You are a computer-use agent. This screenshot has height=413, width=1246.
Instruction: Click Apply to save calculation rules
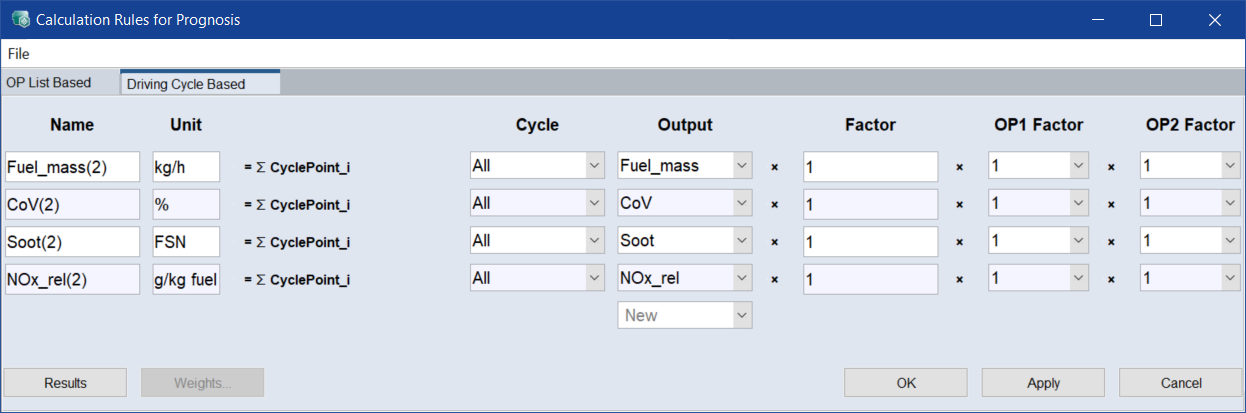pyautogui.click(x=1043, y=383)
